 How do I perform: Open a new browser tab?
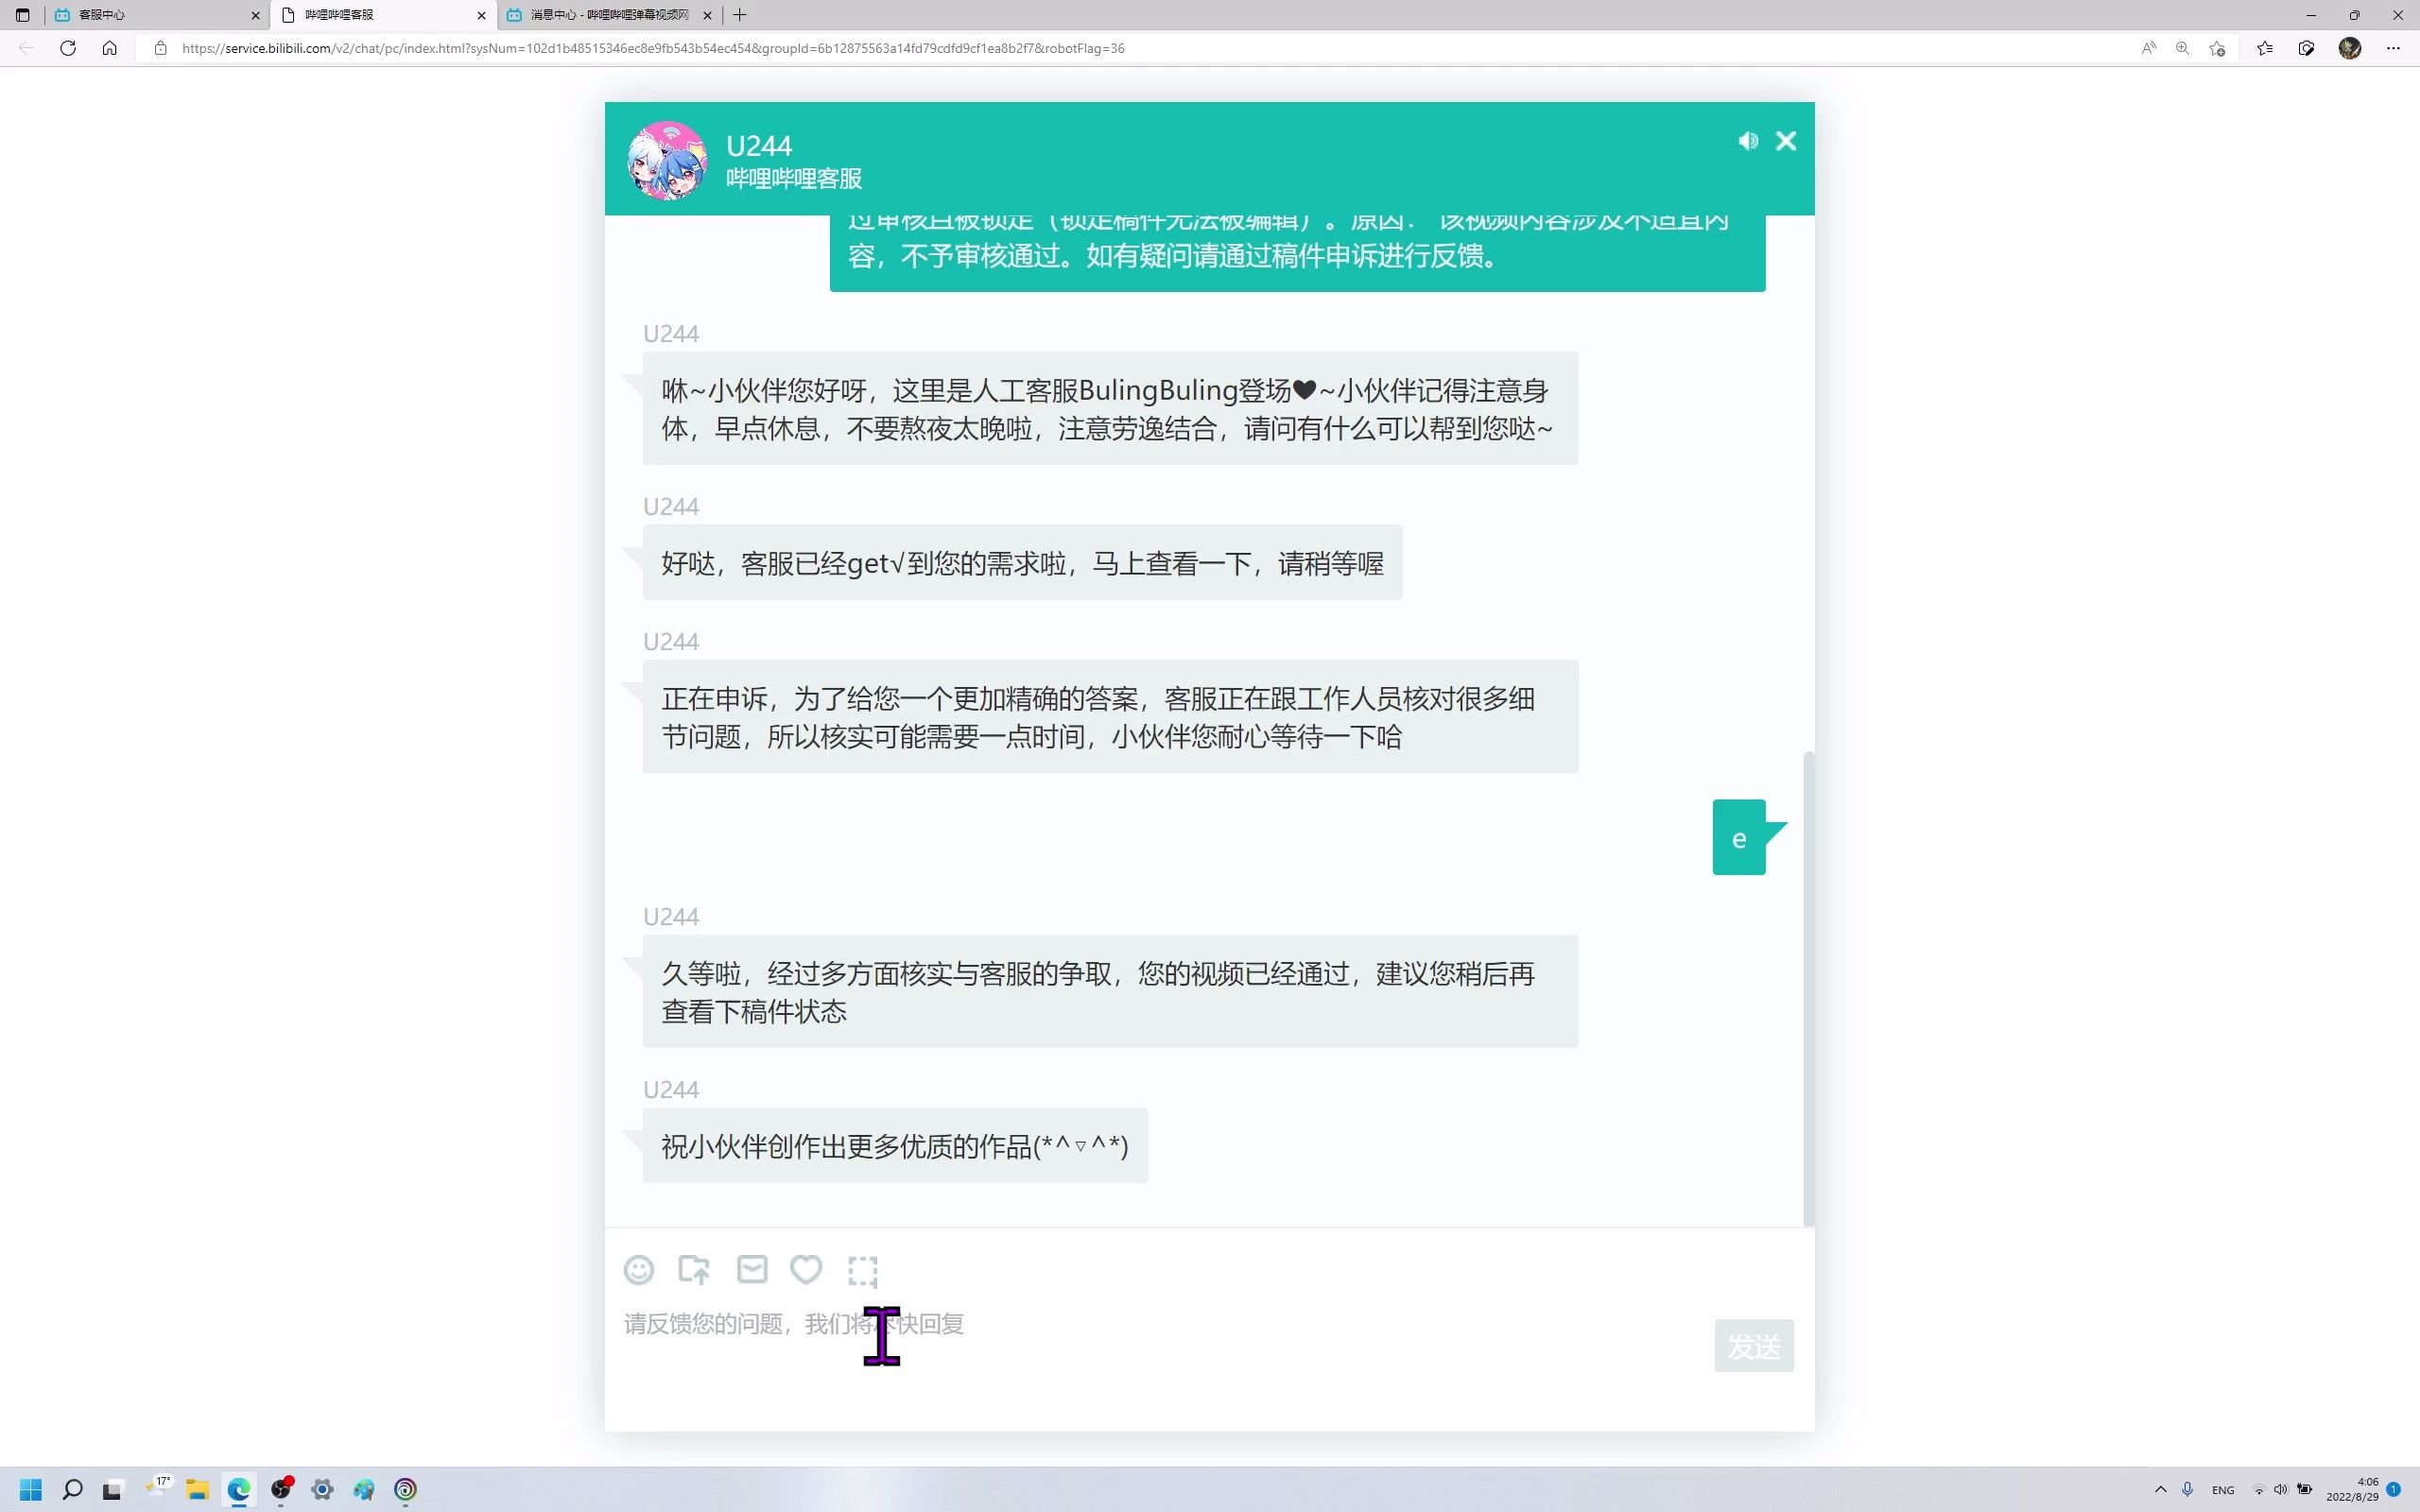pyautogui.click(x=740, y=15)
